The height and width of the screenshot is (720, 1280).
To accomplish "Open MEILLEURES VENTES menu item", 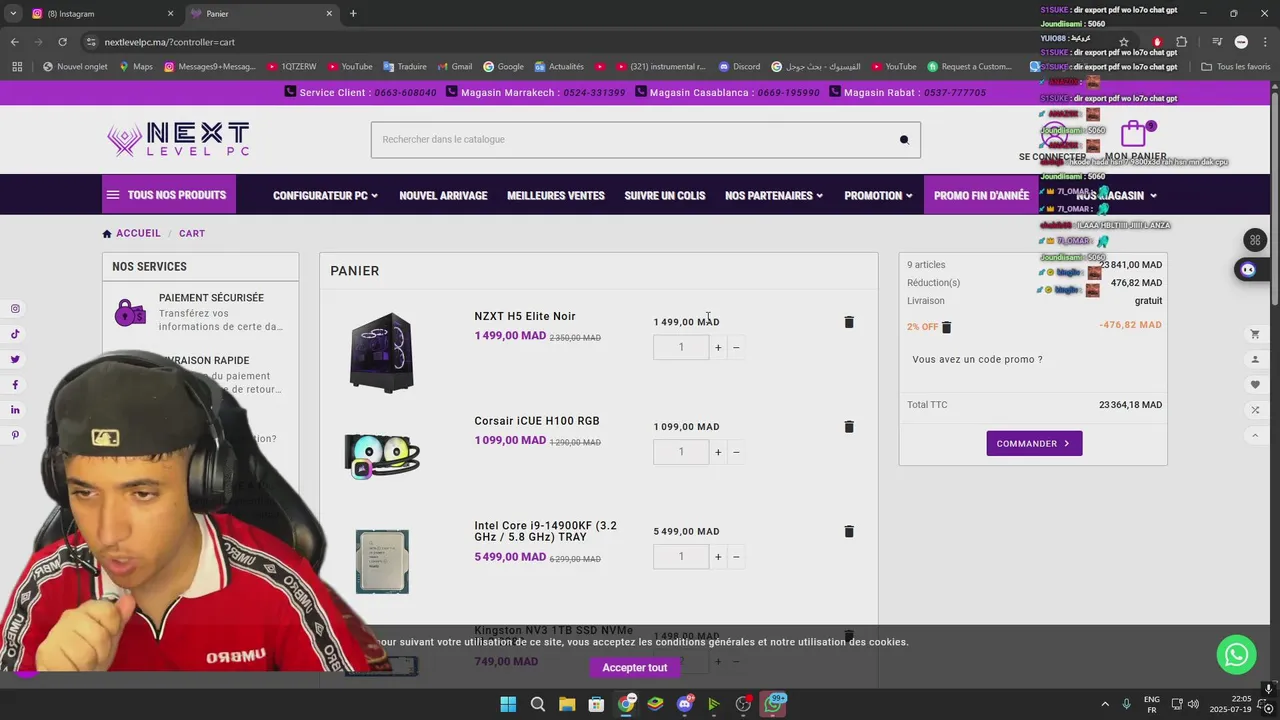I will coord(556,196).
